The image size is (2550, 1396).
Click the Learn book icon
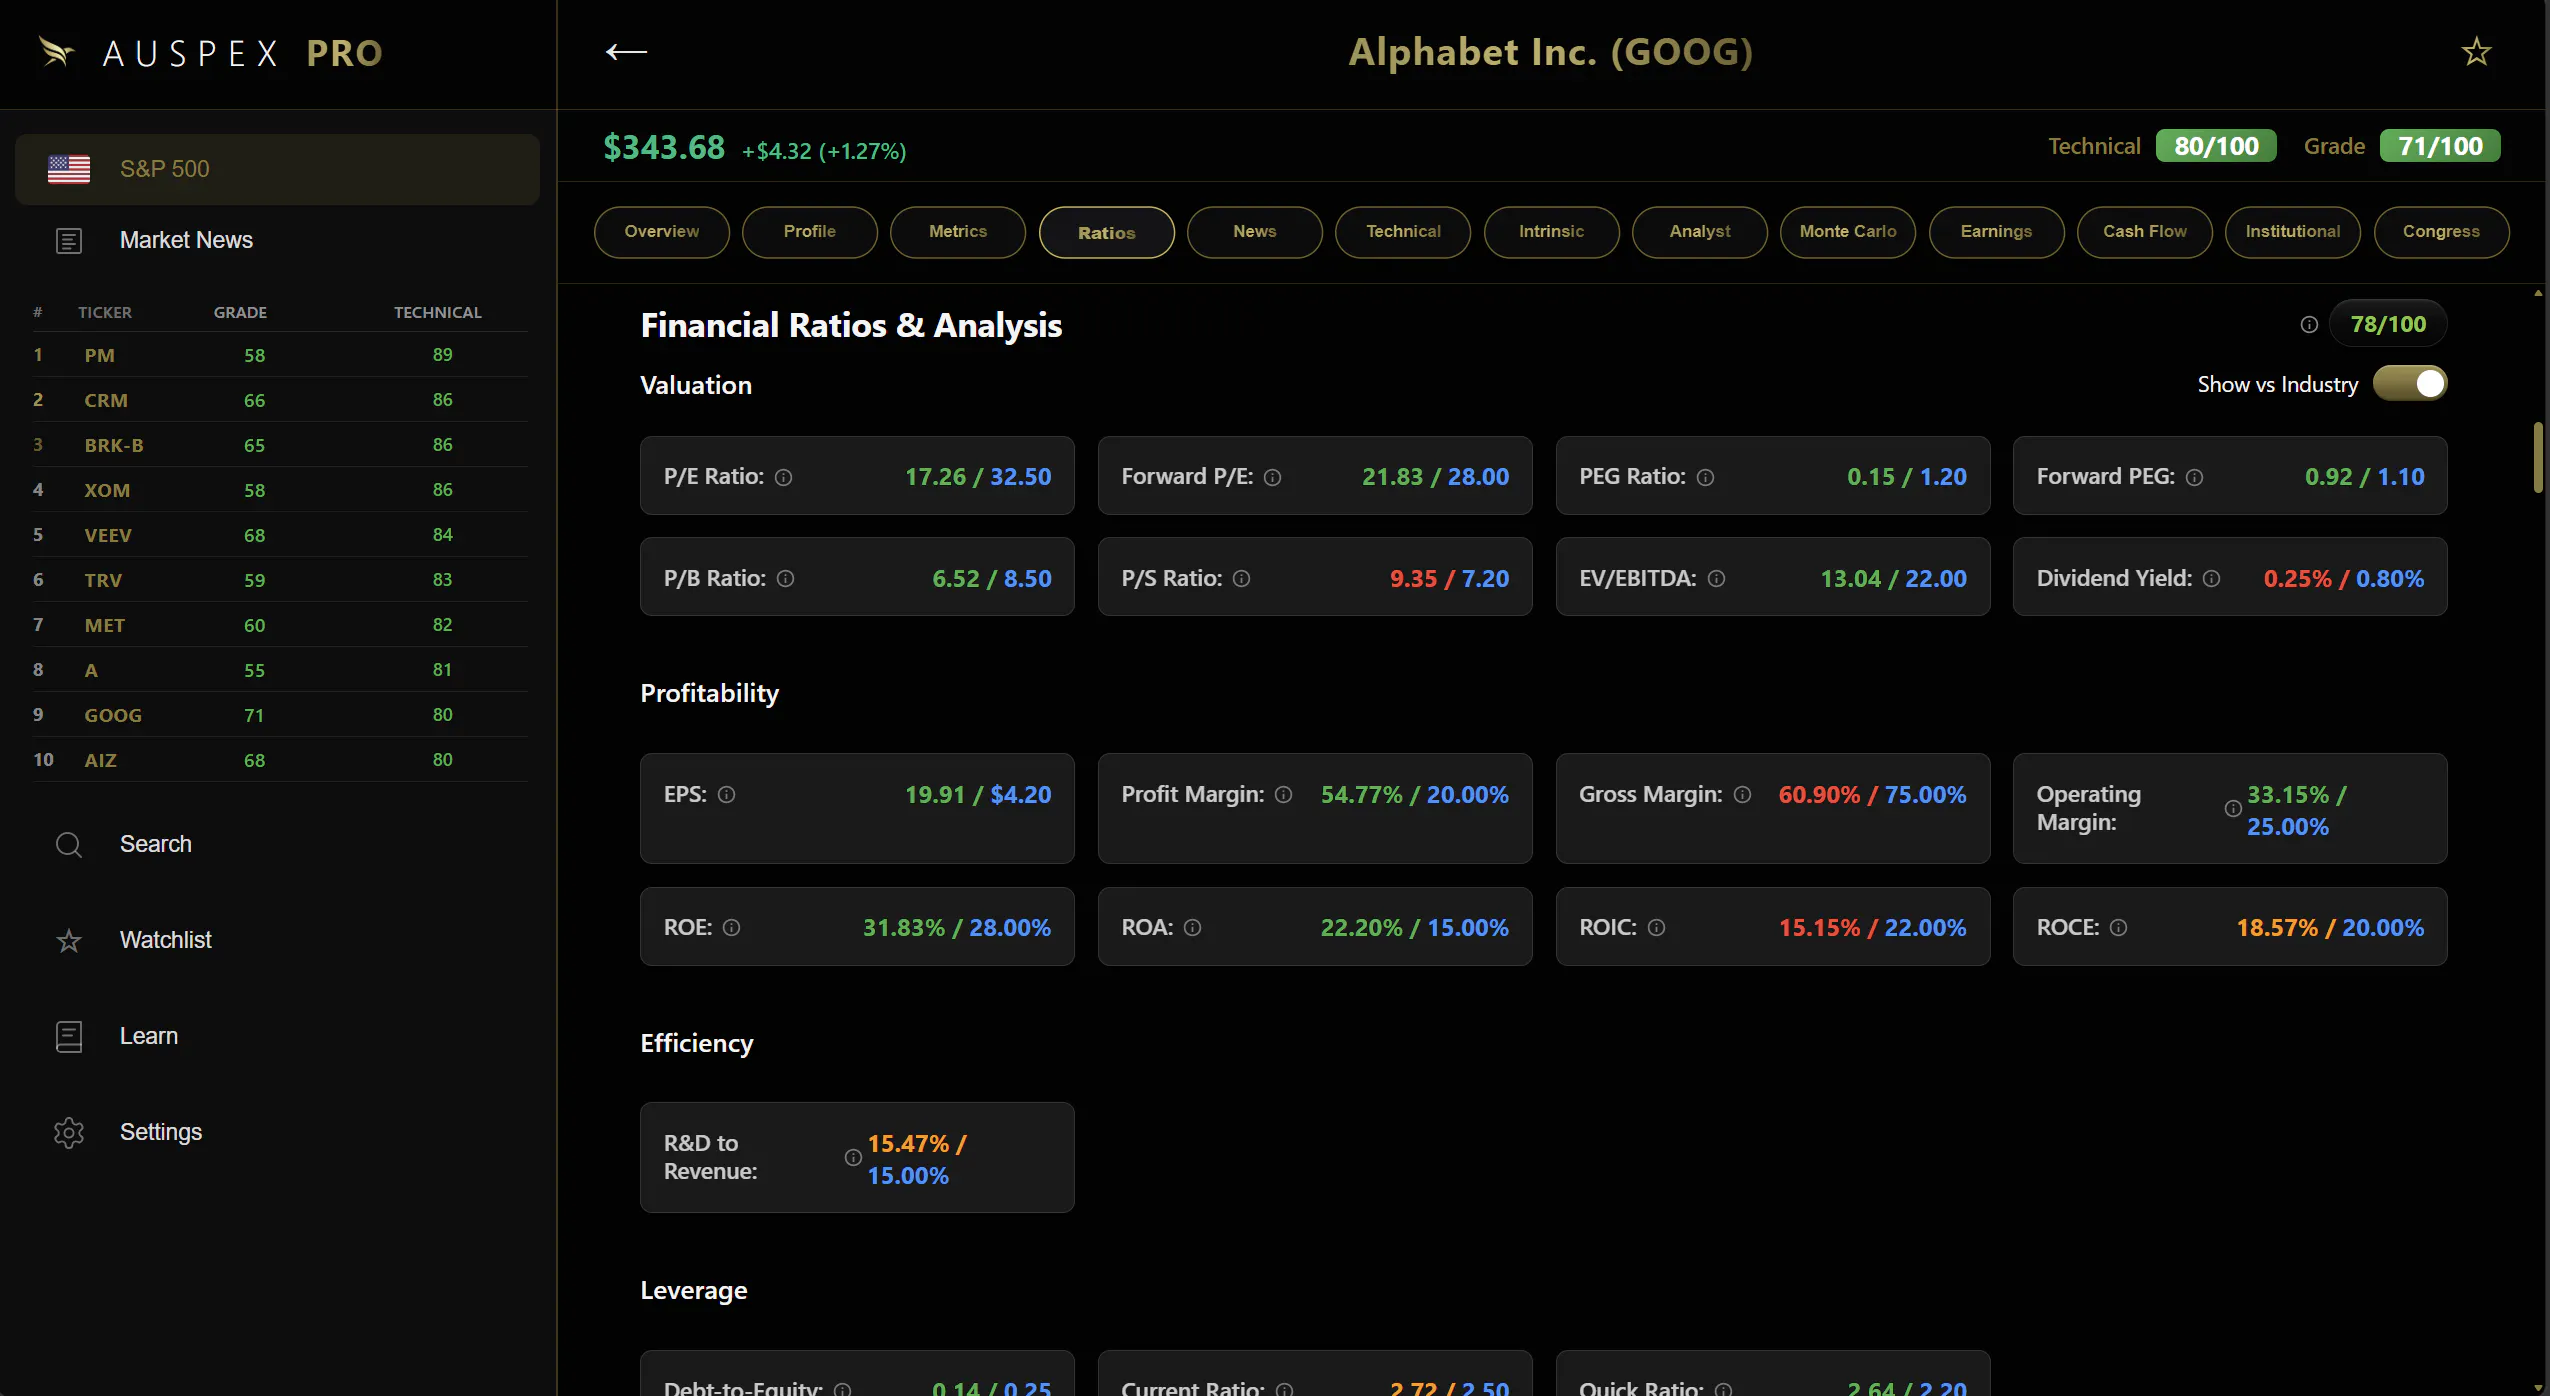(x=69, y=1037)
